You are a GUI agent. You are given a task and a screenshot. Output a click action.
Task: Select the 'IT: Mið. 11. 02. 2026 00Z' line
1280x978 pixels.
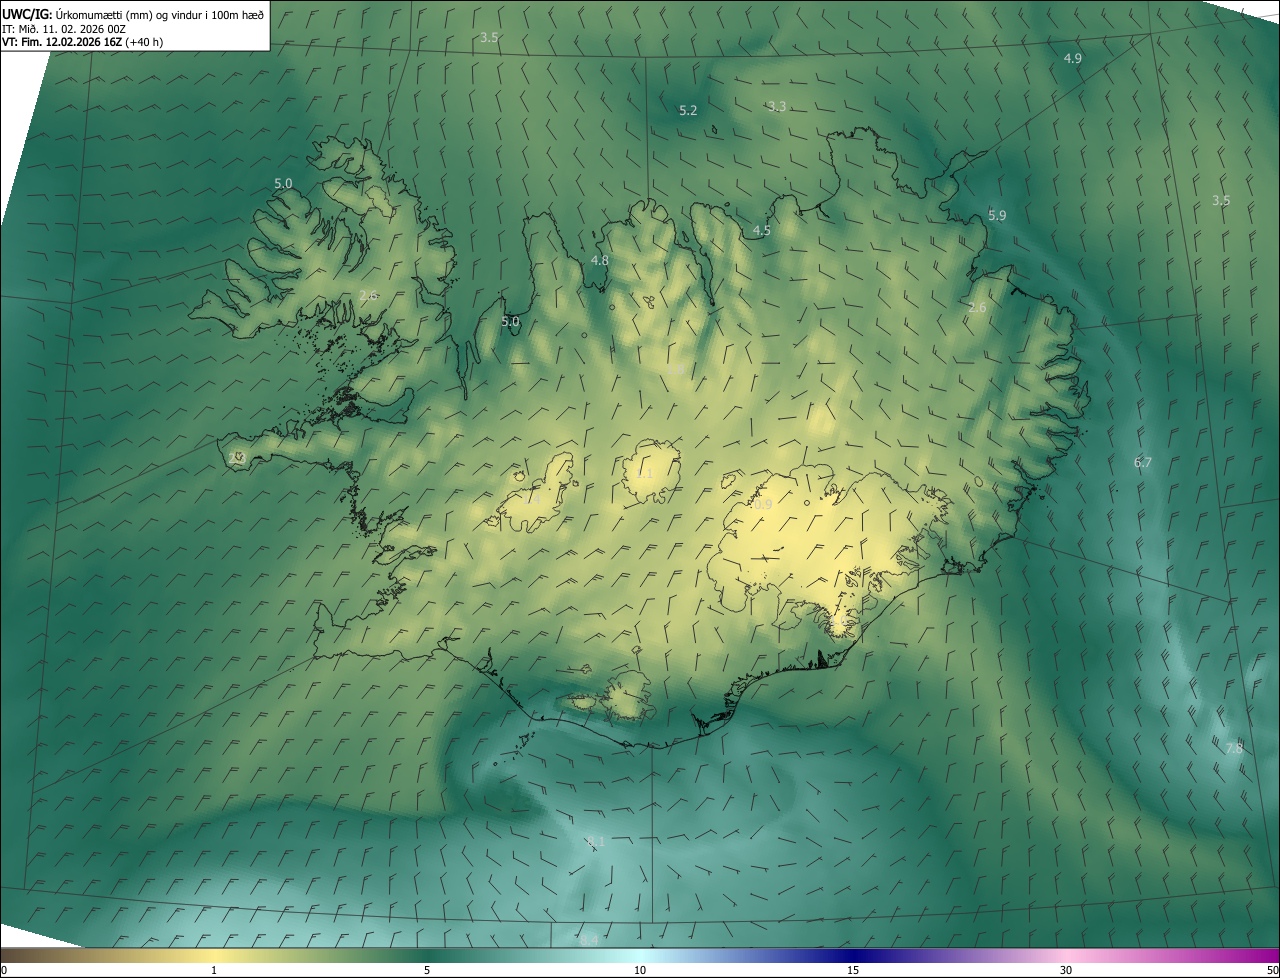tap(63, 29)
